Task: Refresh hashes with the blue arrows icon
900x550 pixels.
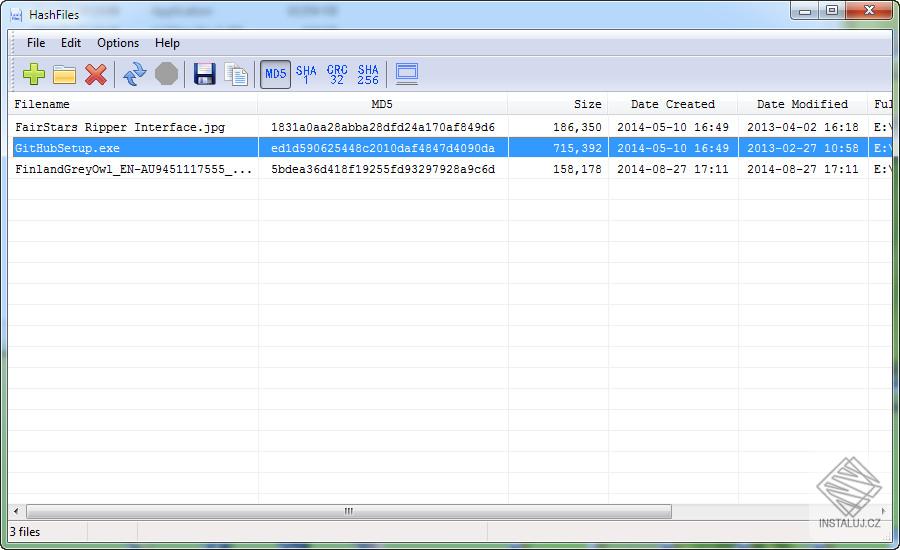Action: click(x=135, y=74)
